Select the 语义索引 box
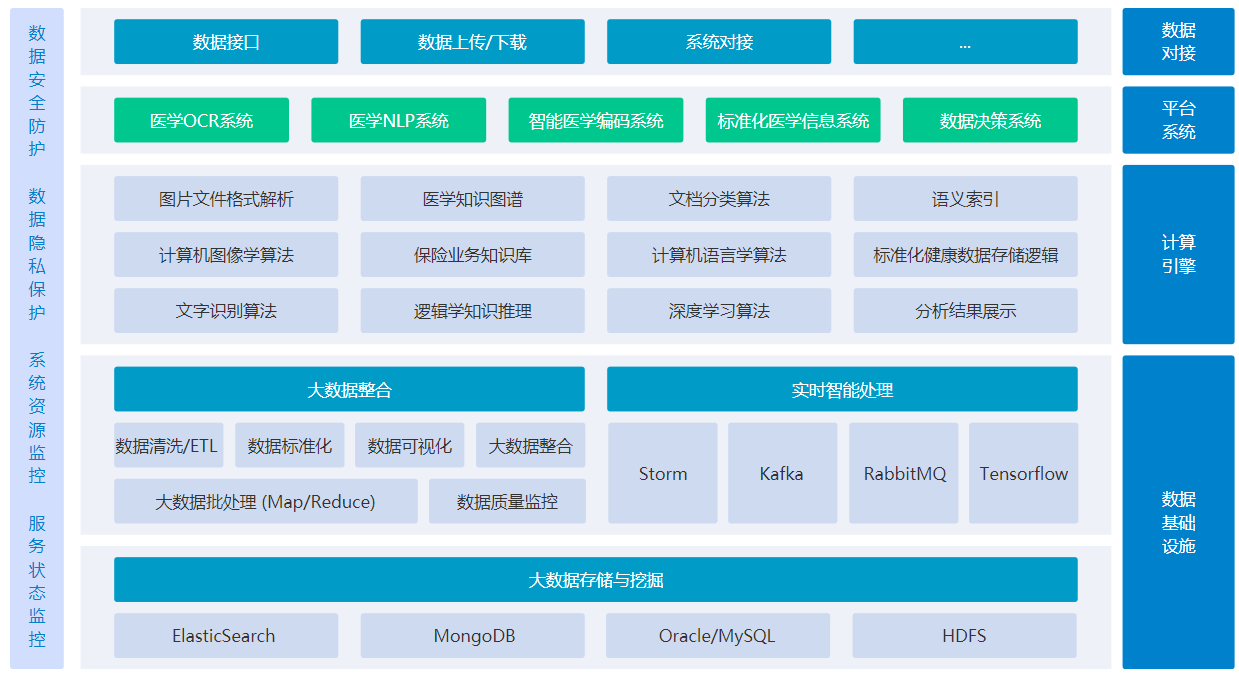 coord(965,199)
